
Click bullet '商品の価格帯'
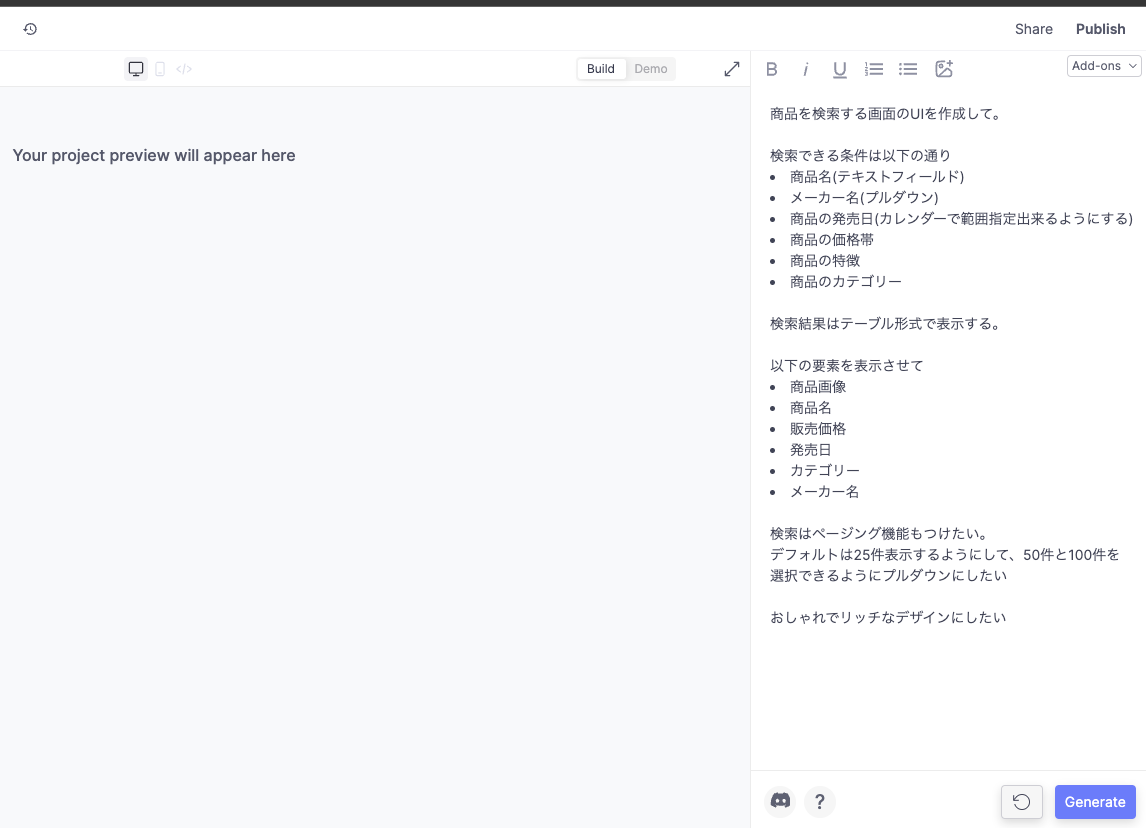click(x=832, y=240)
